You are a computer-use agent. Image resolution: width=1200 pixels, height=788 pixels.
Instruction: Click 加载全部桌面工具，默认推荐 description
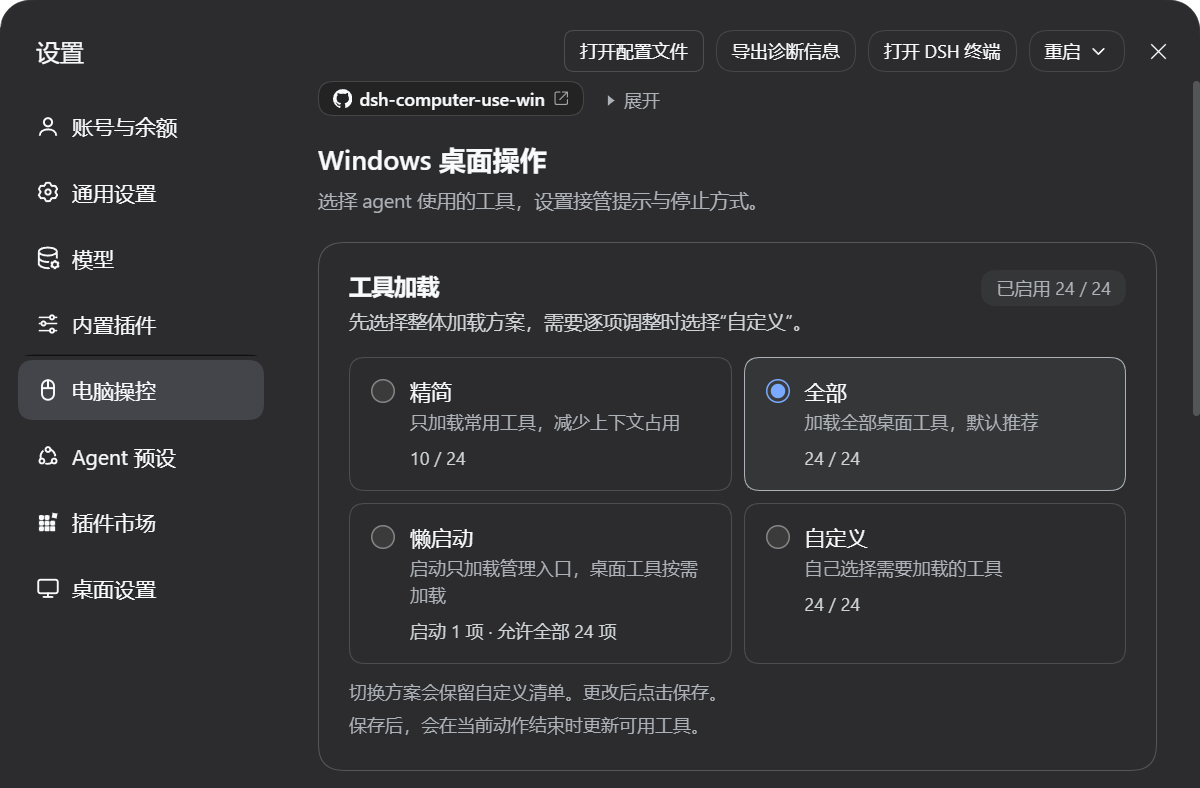click(x=921, y=422)
